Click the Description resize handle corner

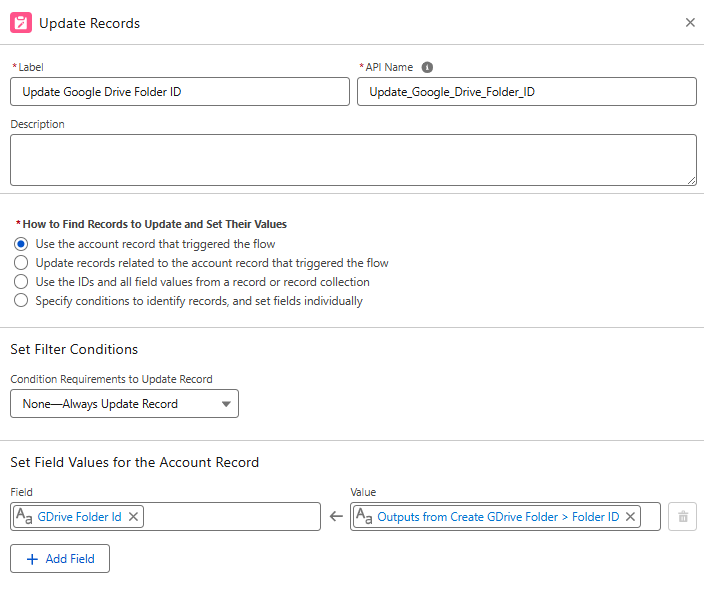click(691, 180)
